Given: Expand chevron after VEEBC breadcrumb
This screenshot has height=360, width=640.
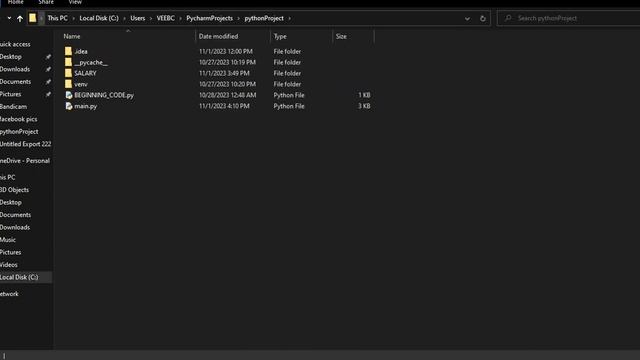Looking at the screenshot, I should [180, 18].
